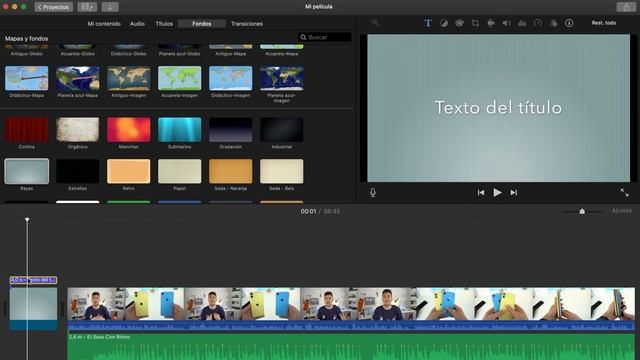Go back to Proyectos

(53, 7)
